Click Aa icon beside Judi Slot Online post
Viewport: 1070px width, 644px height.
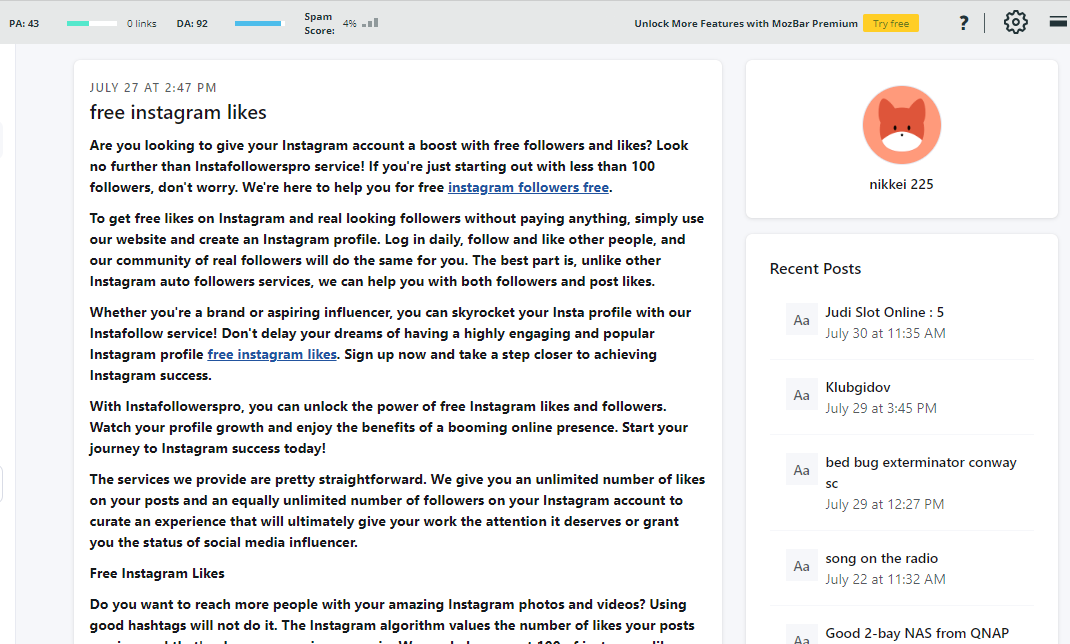click(x=801, y=319)
